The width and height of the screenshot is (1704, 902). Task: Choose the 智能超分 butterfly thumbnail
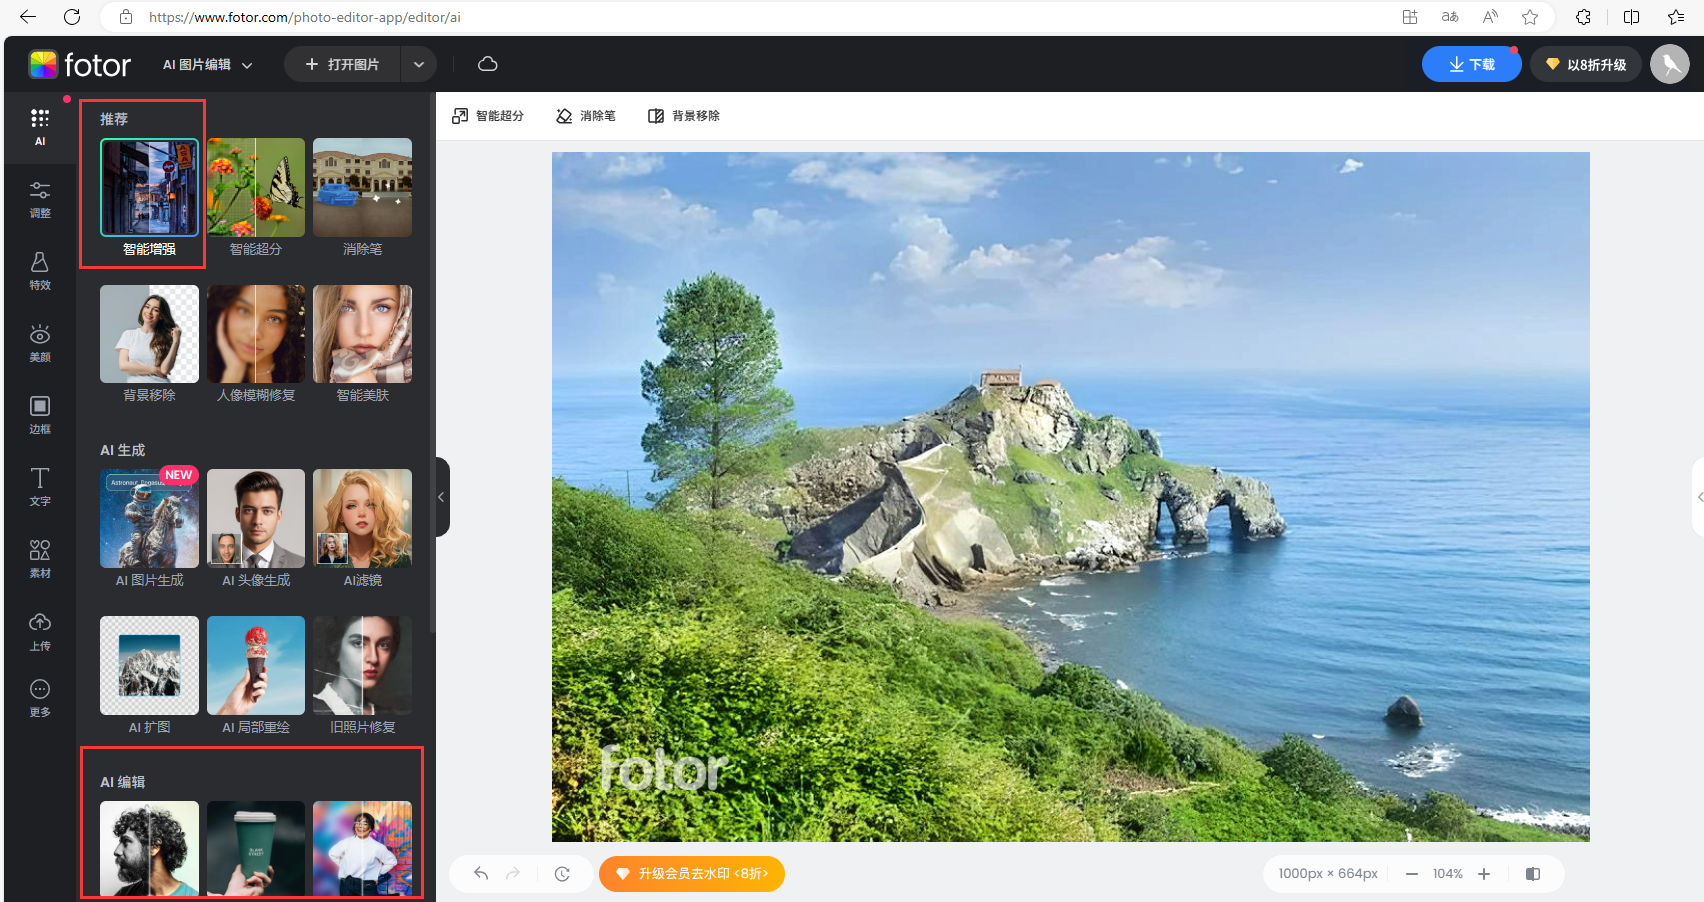point(256,187)
